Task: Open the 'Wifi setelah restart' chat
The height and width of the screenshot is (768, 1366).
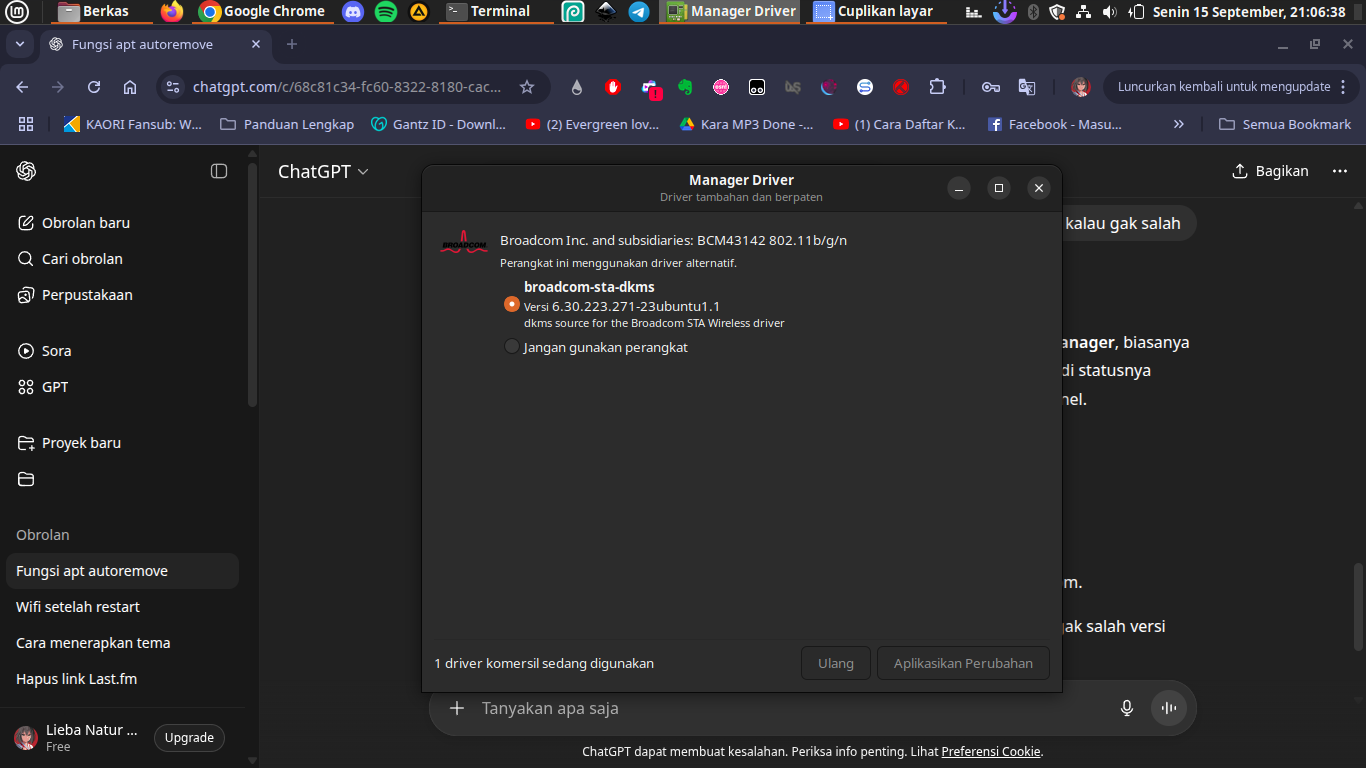Action: pyautogui.click(x=78, y=607)
